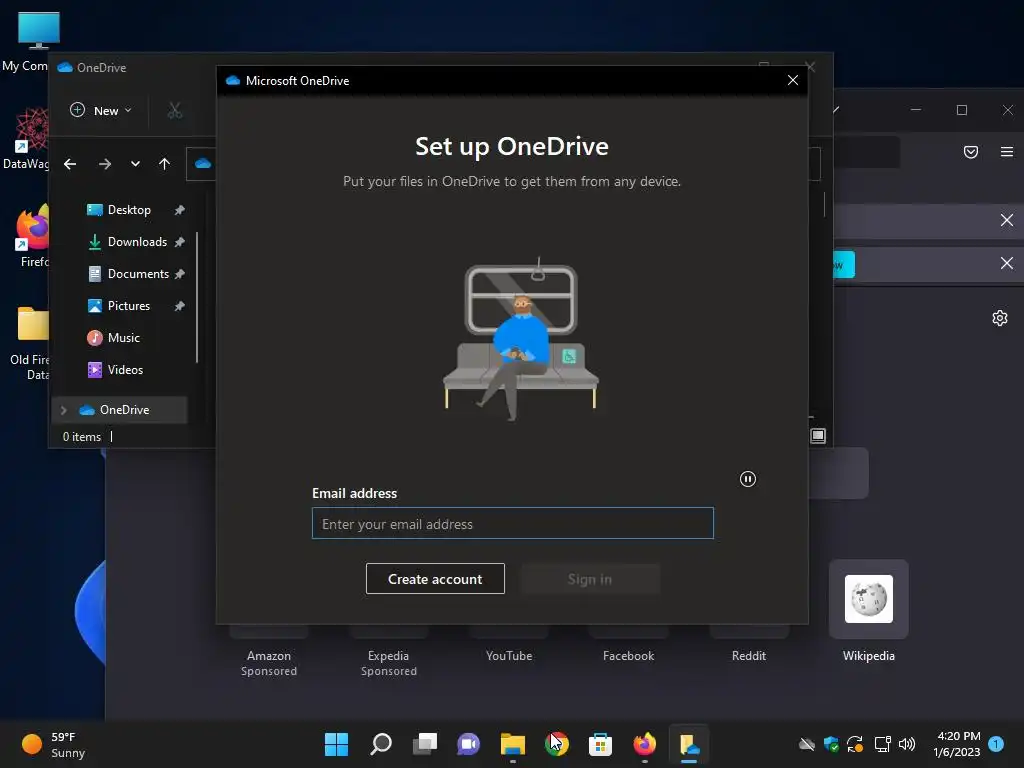Close the Microsoft OneDrive dialog

[793, 80]
